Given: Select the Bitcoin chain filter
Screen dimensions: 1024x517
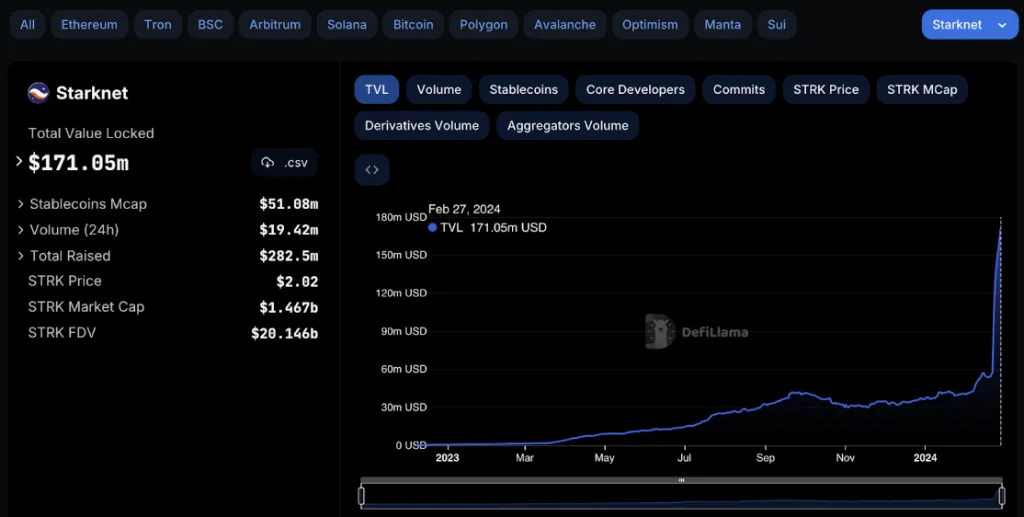Looking at the screenshot, I should pos(413,25).
